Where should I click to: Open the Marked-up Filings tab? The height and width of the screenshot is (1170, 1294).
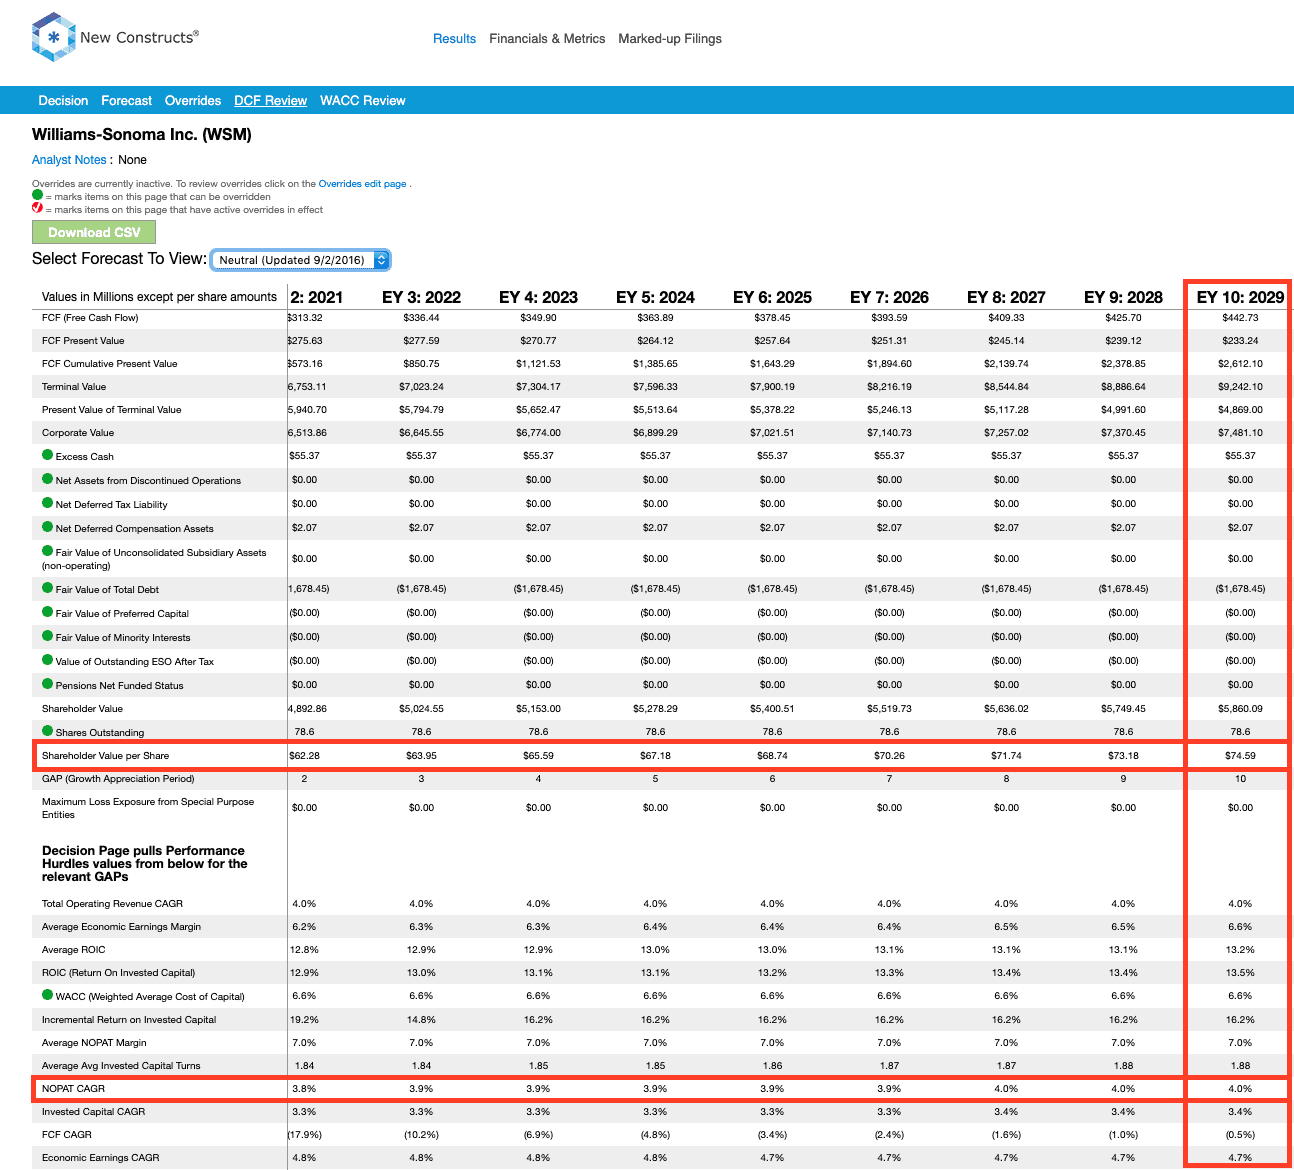[x=669, y=39]
